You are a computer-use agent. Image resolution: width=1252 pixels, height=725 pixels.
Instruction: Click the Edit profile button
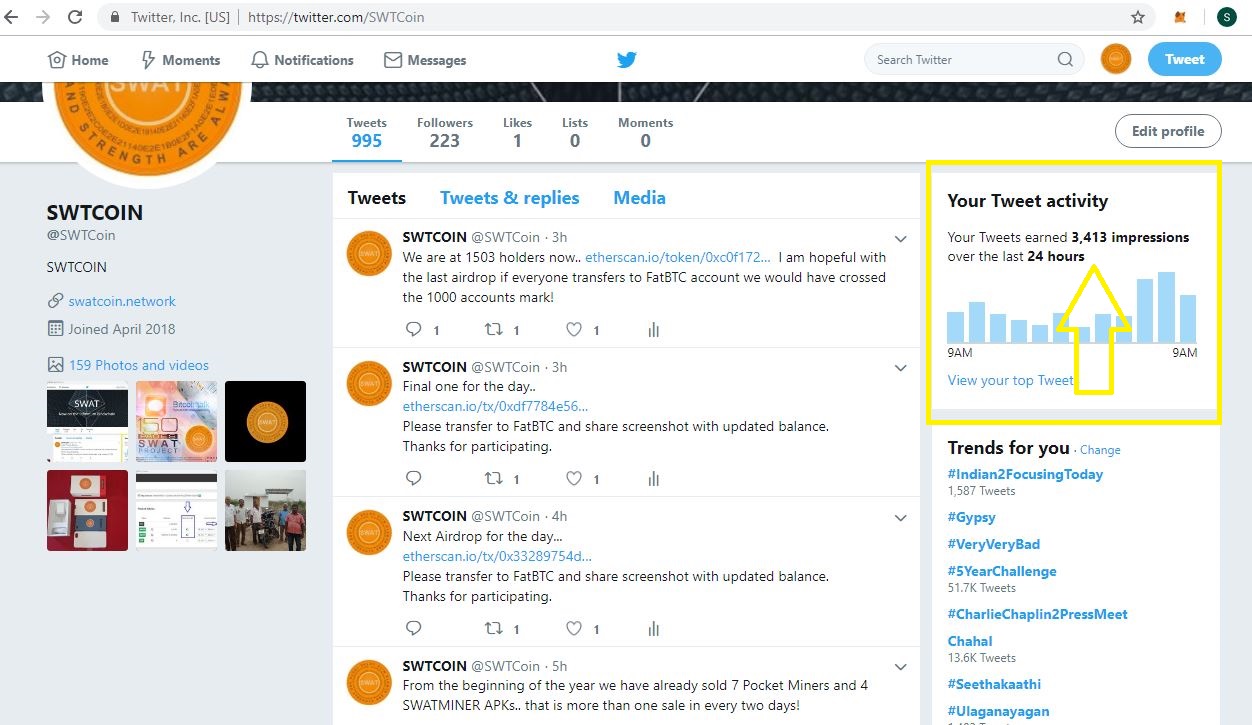tap(1168, 131)
